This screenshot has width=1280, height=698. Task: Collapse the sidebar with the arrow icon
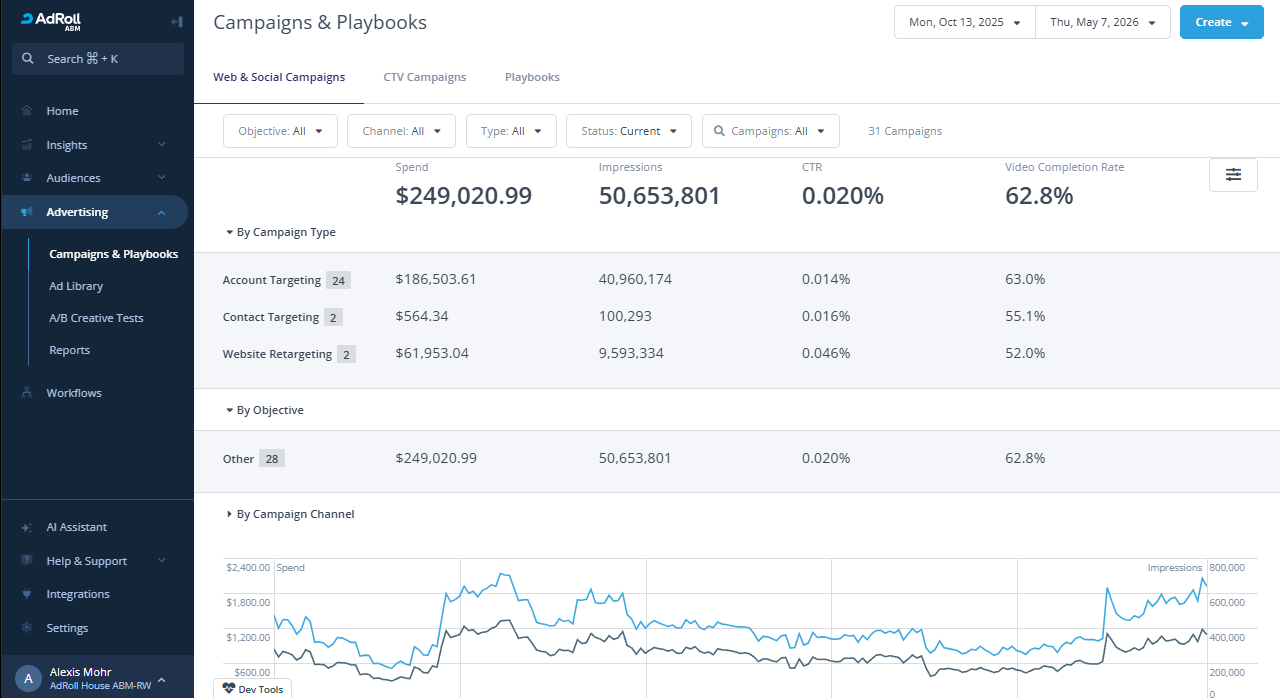pyautogui.click(x=176, y=21)
